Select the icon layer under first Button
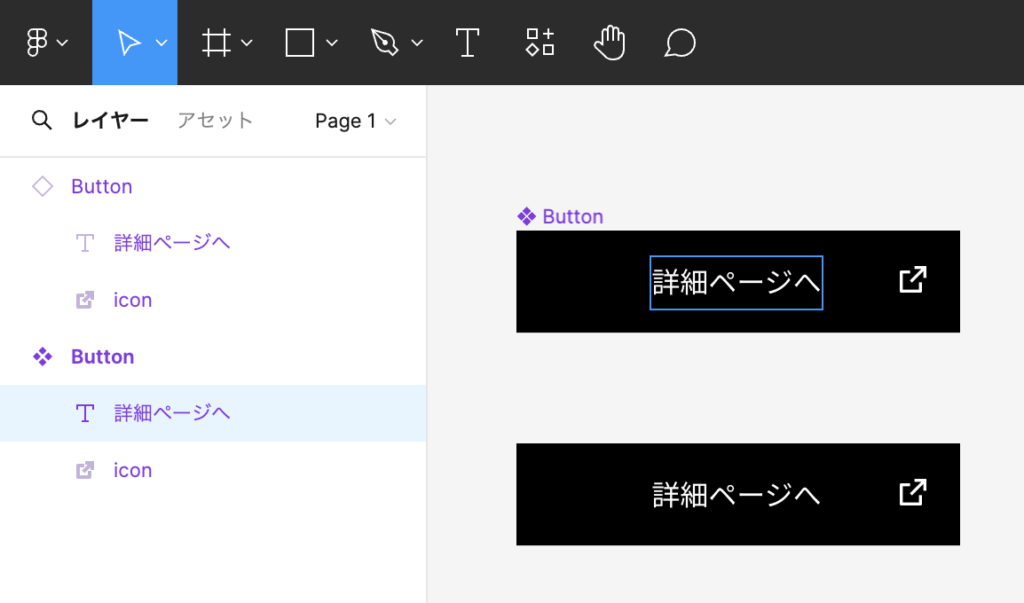 click(132, 300)
